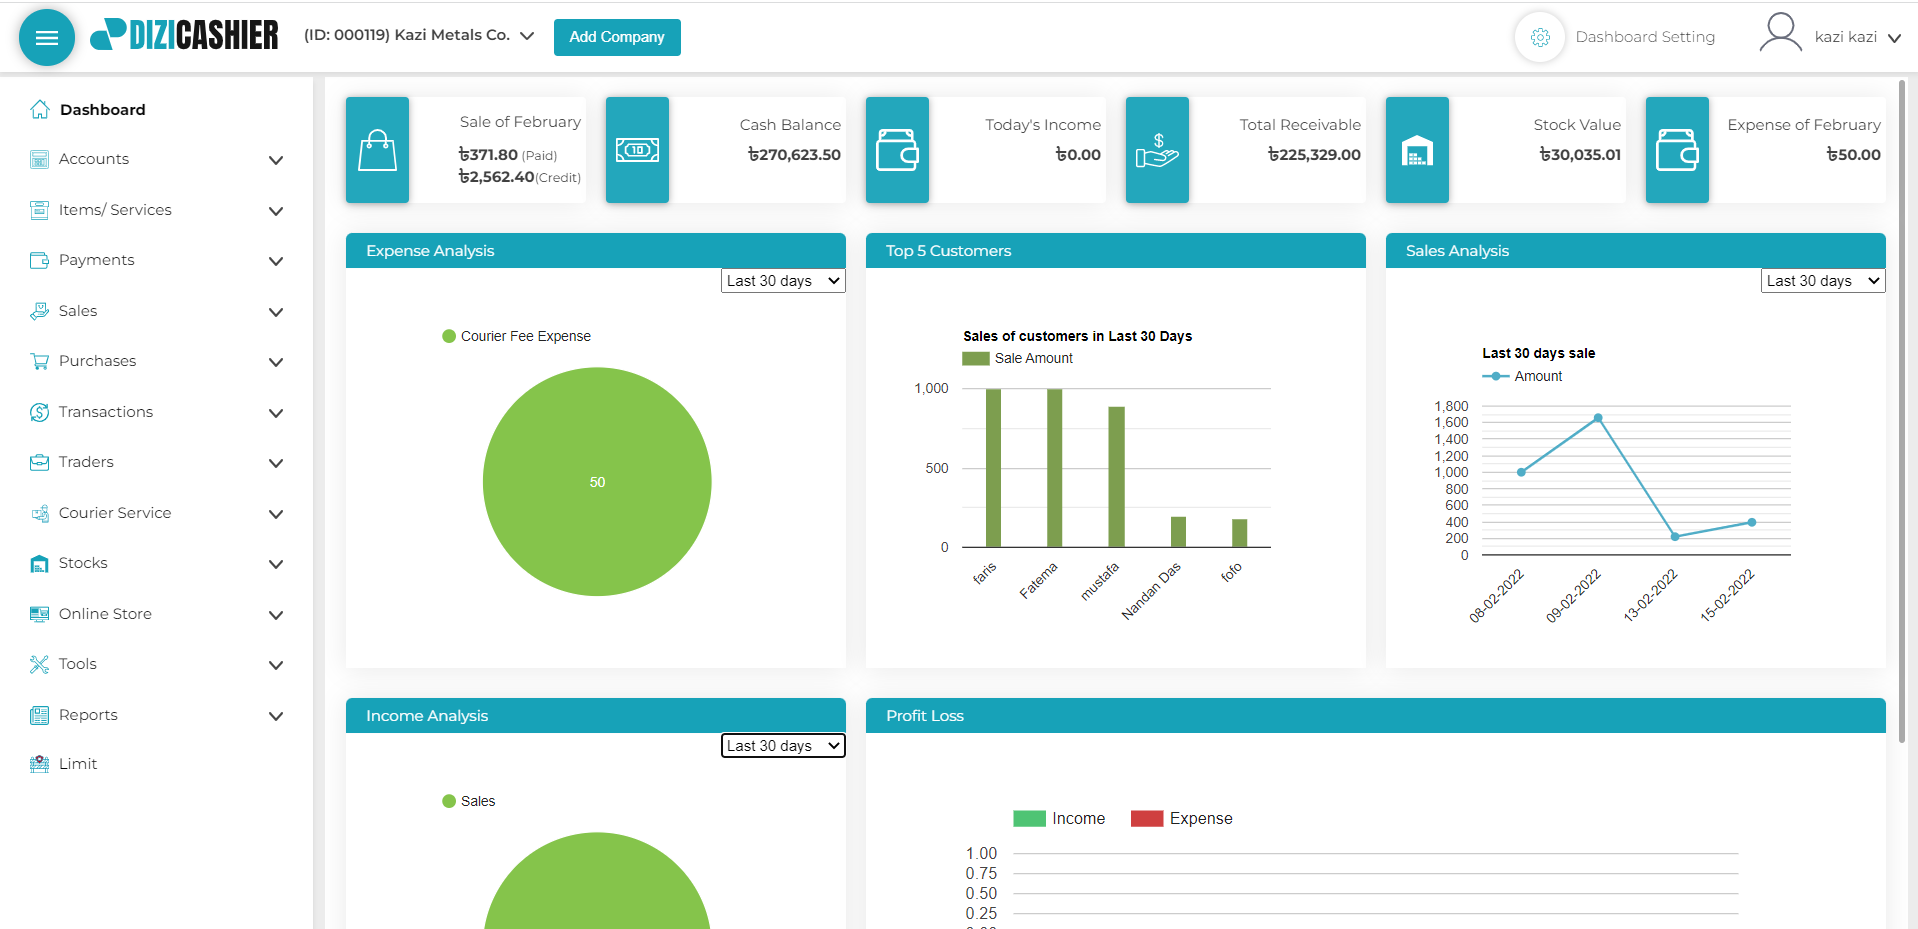The image size is (1918, 929).
Task: Click the Cash Balance banknote icon
Action: click(637, 151)
